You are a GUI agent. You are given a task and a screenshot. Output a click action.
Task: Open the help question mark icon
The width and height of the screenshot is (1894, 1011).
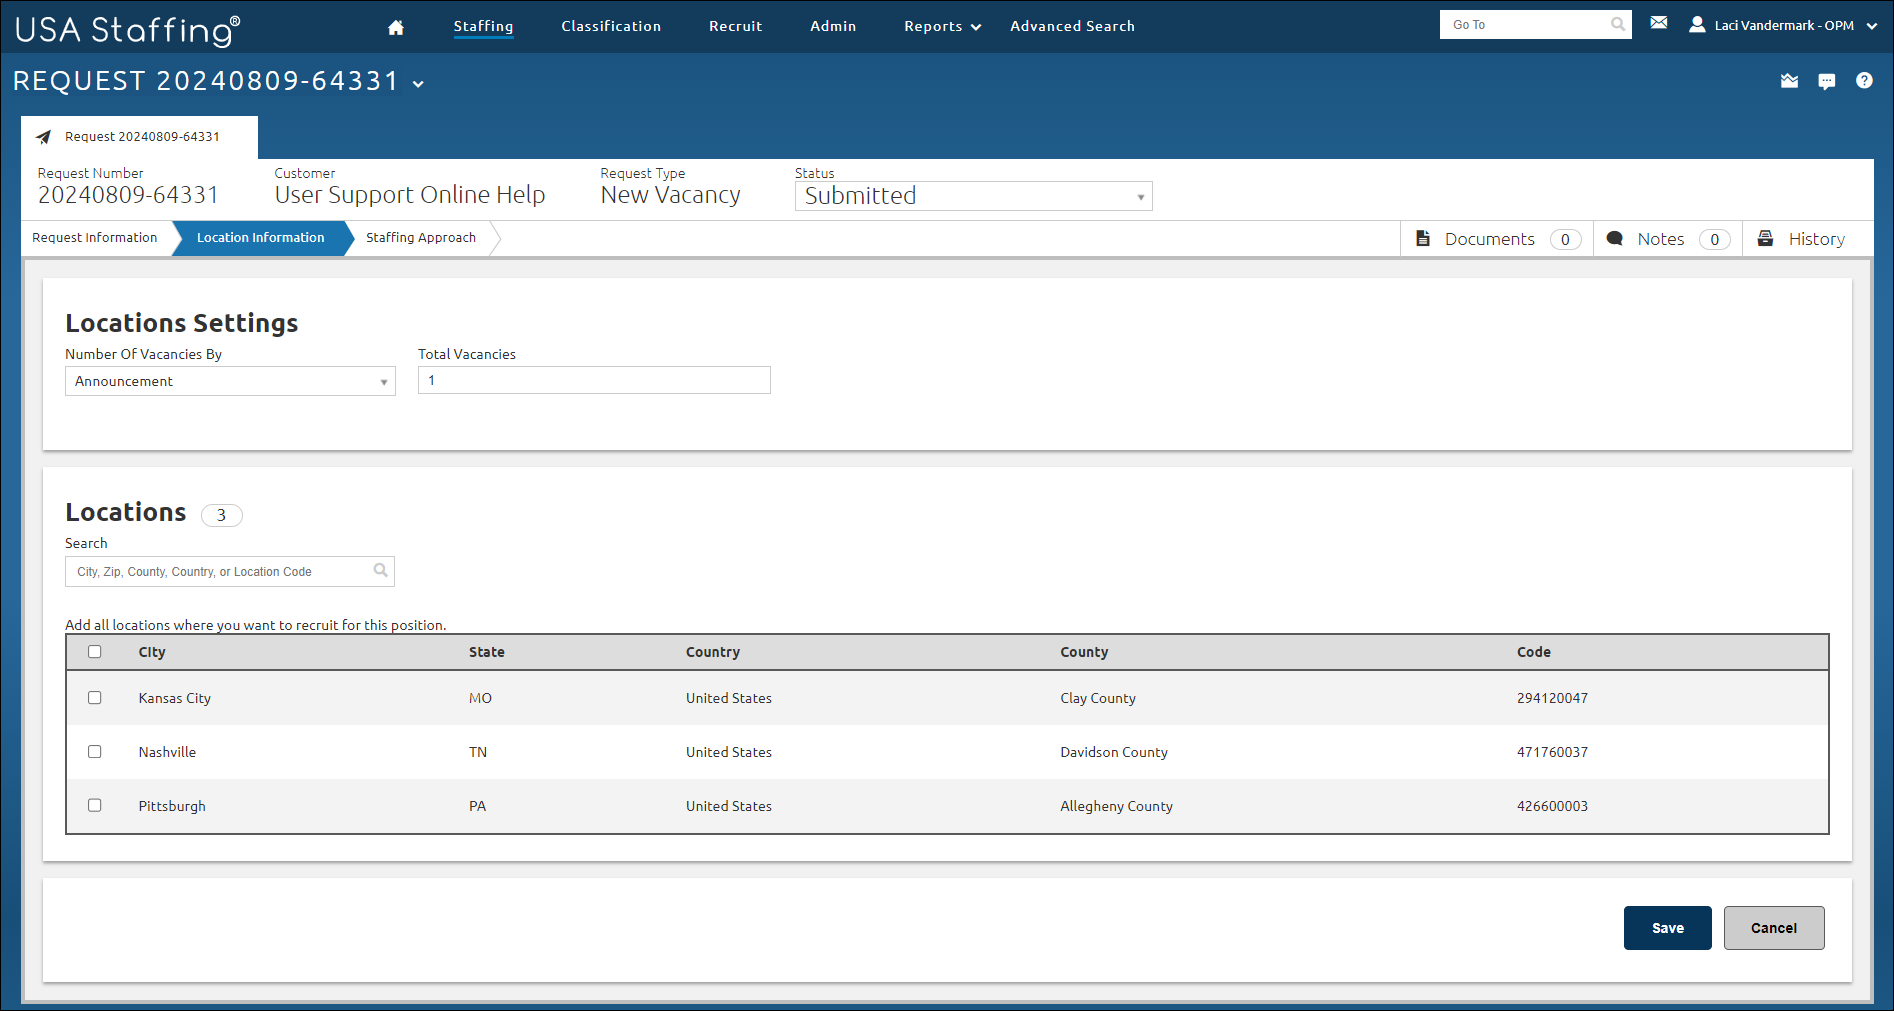tap(1864, 81)
